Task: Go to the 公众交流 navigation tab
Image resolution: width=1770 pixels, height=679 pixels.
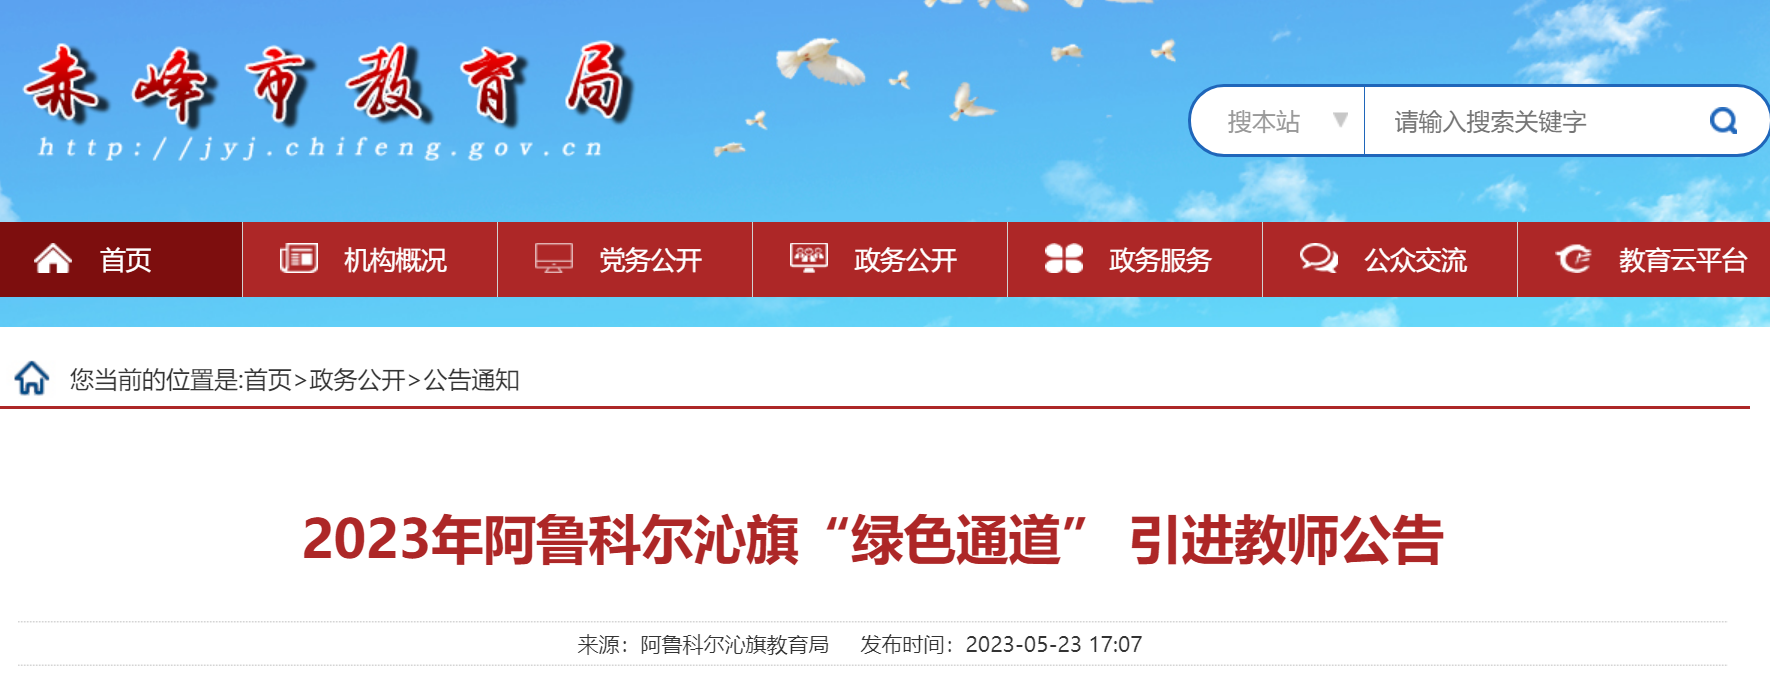Action: point(1390,260)
